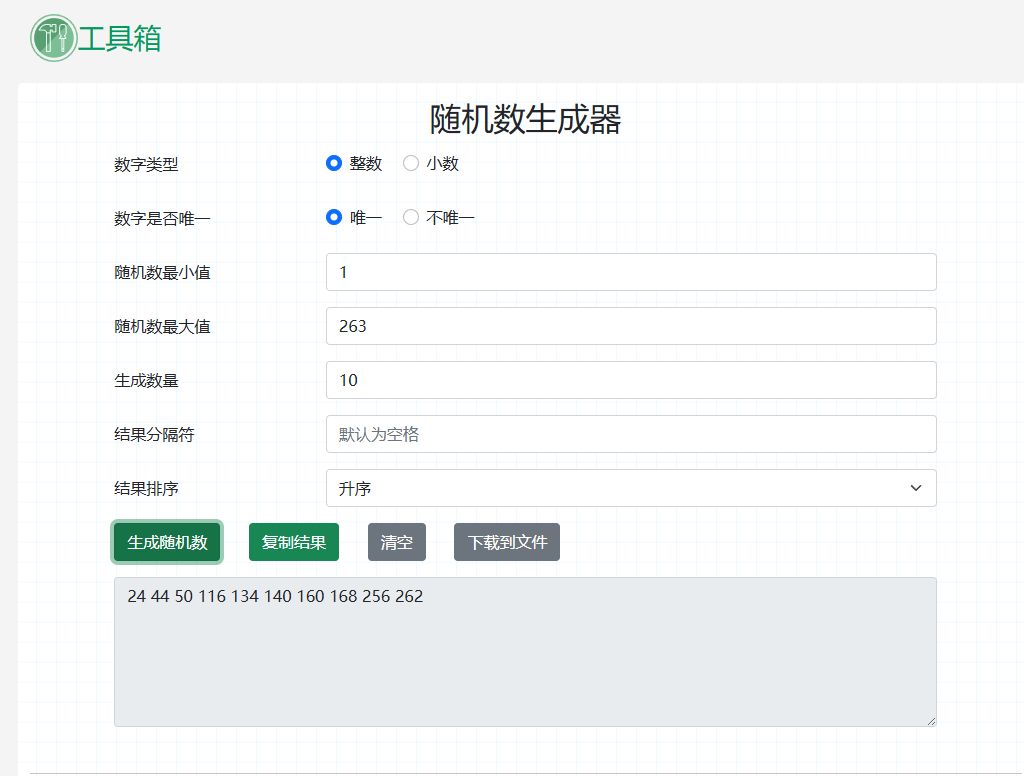Click the 数字是否唯一 label
Viewport: 1024px width, 776px height.
[162, 218]
